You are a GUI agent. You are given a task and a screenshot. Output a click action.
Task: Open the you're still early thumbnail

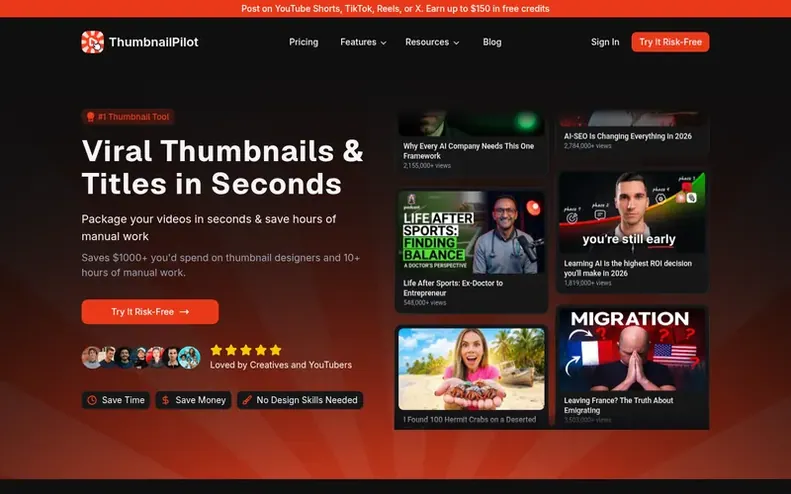(x=632, y=213)
